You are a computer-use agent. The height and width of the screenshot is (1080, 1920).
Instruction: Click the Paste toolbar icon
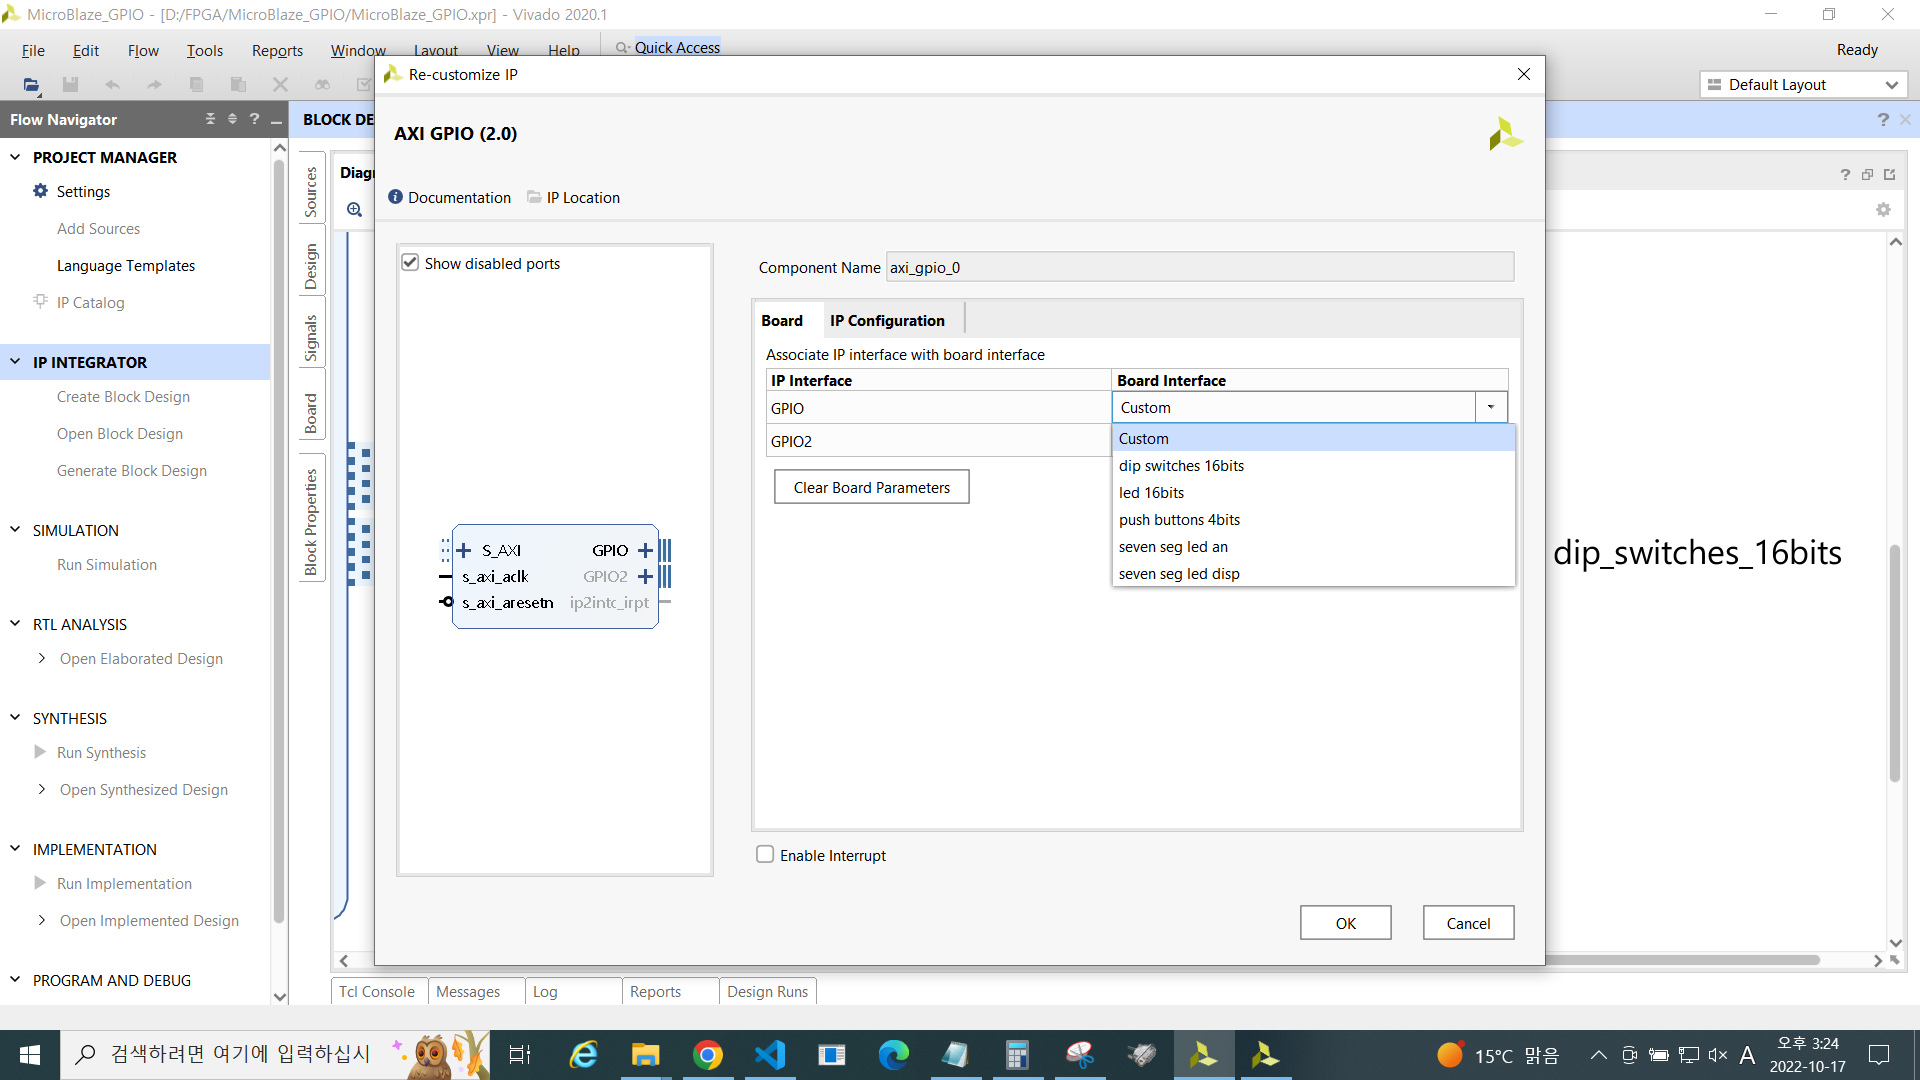point(238,85)
